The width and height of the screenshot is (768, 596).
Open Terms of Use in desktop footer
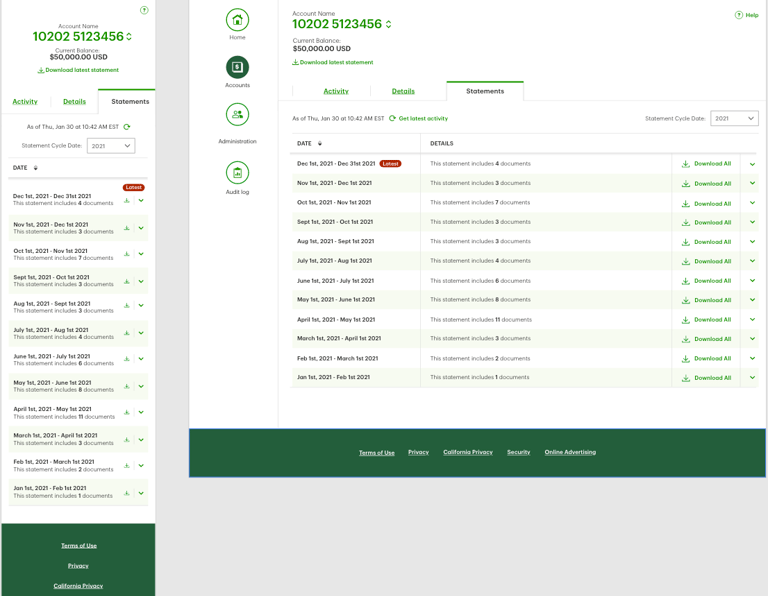[x=377, y=453]
